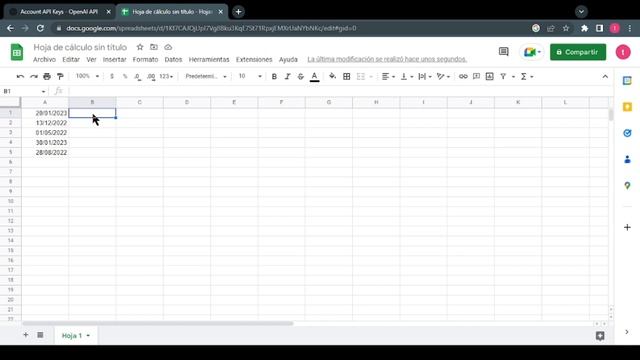This screenshot has height=360, width=640.
Task: Star the spreadsheet document
Action: tap(140, 47)
